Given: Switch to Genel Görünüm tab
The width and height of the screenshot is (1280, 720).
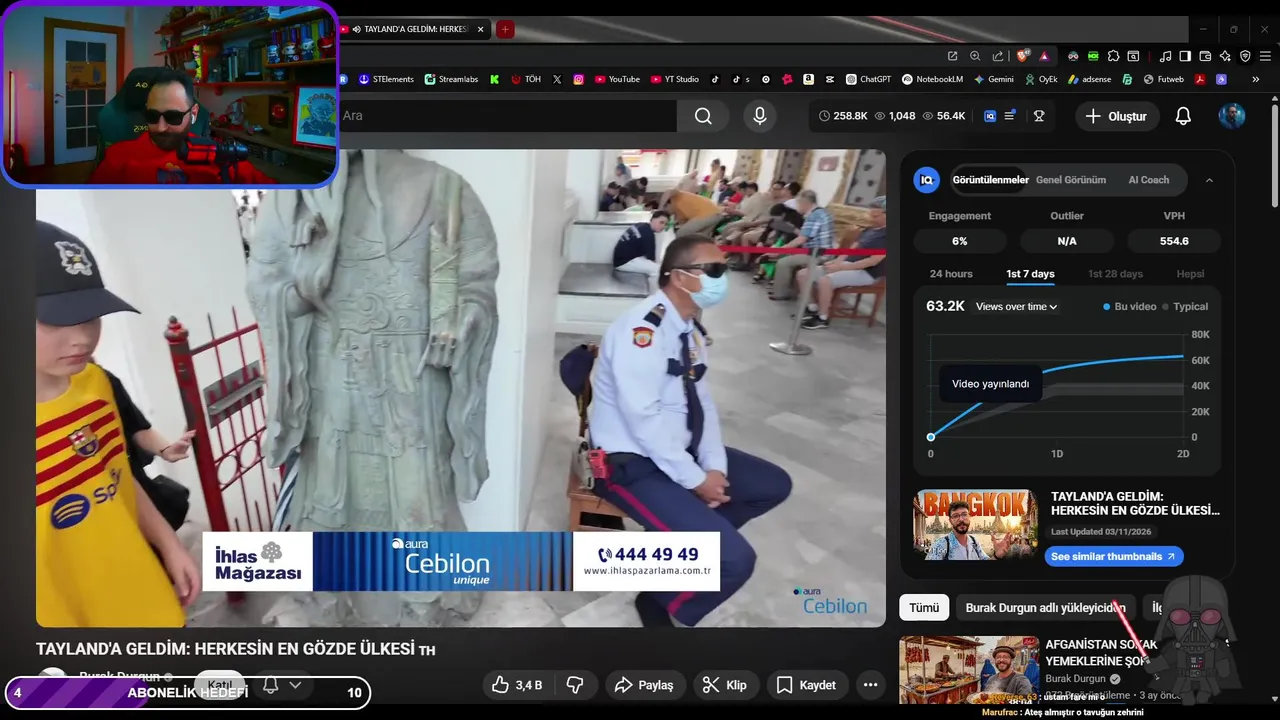Looking at the screenshot, I should tap(1071, 180).
